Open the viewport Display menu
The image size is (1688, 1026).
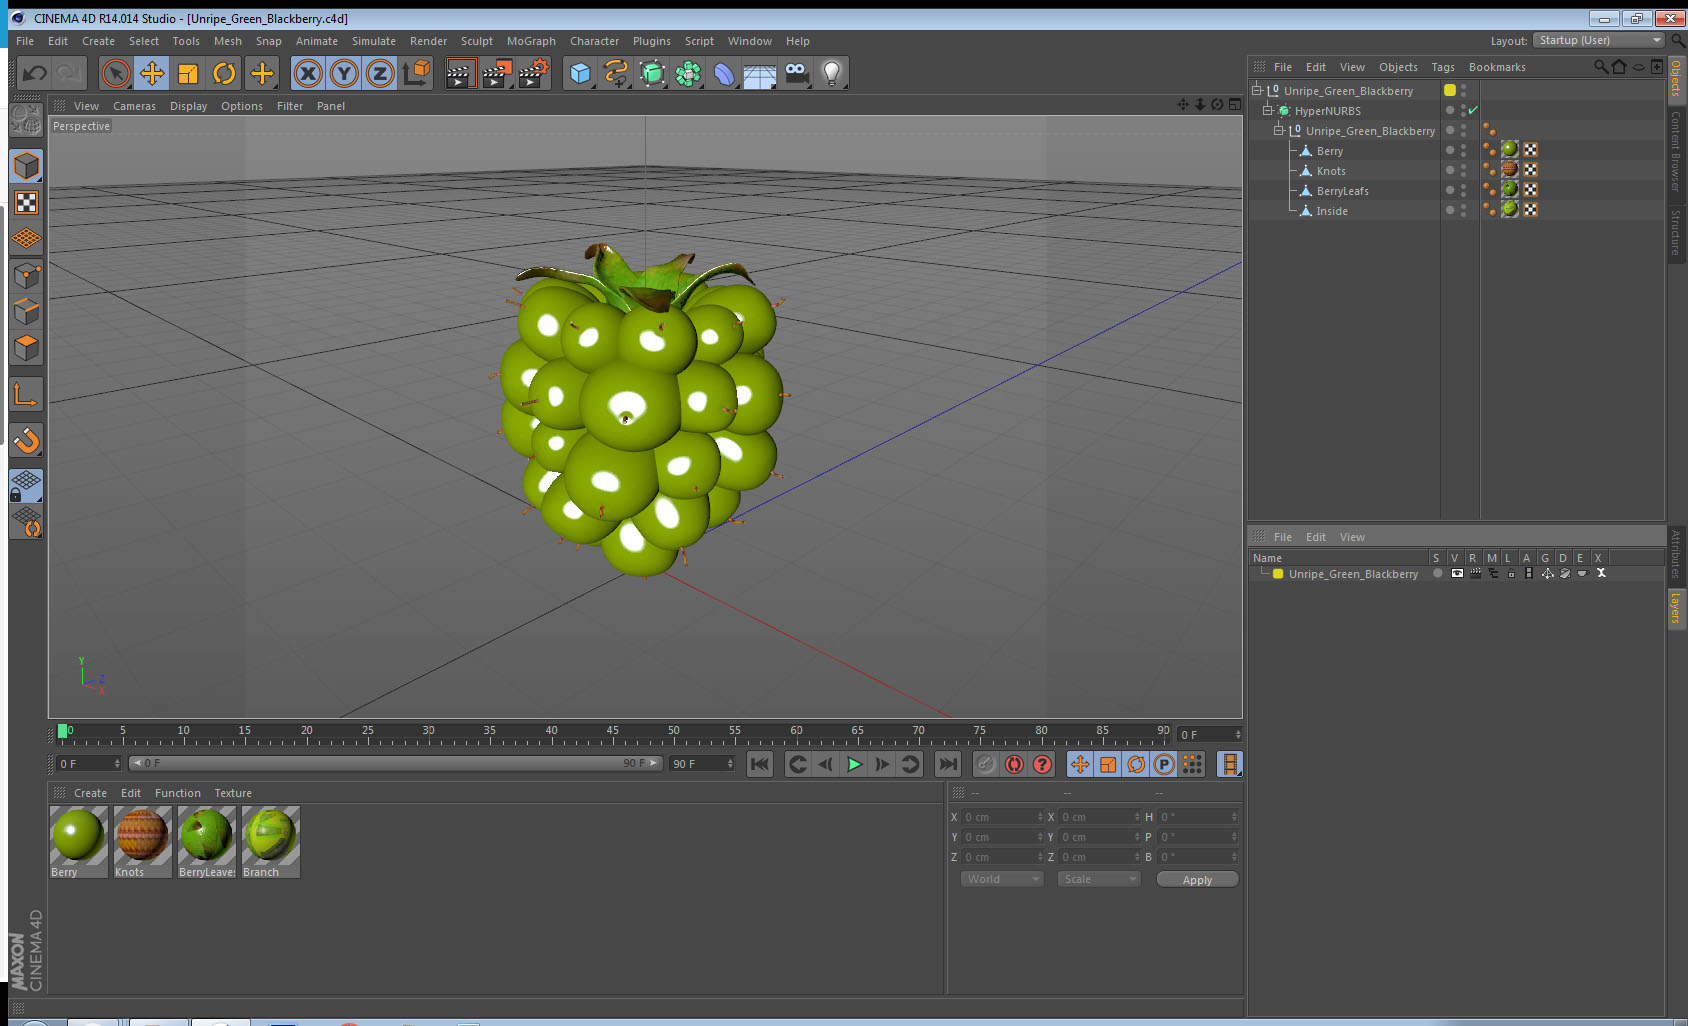[188, 106]
